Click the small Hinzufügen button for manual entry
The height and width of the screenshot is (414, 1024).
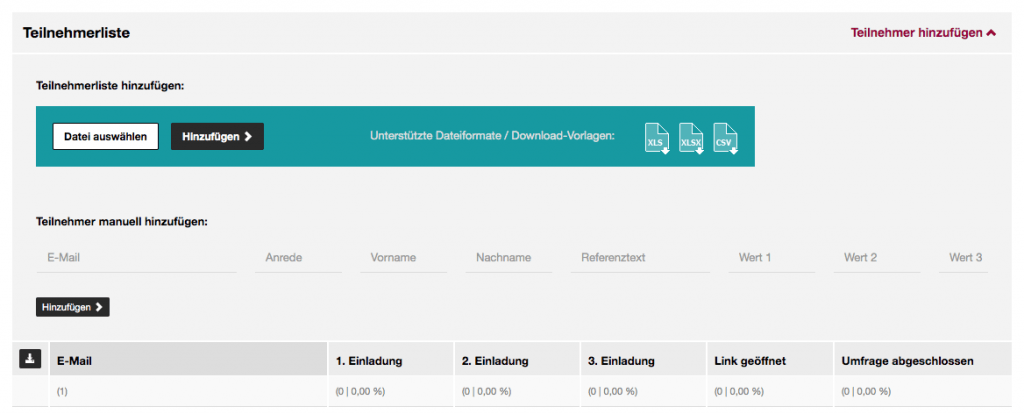click(x=72, y=307)
